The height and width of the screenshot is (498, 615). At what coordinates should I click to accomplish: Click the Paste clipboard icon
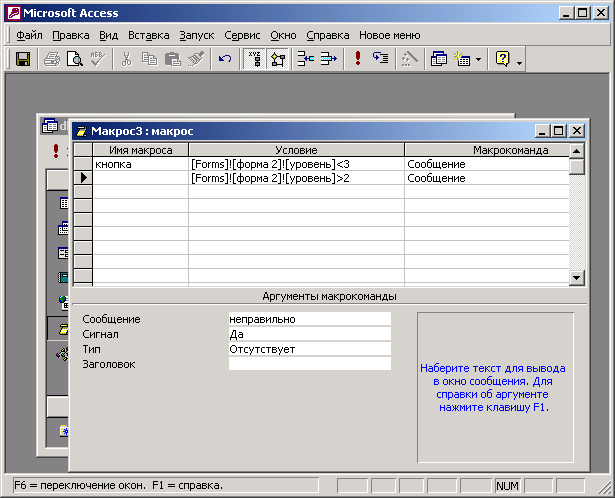coord(172,59)
